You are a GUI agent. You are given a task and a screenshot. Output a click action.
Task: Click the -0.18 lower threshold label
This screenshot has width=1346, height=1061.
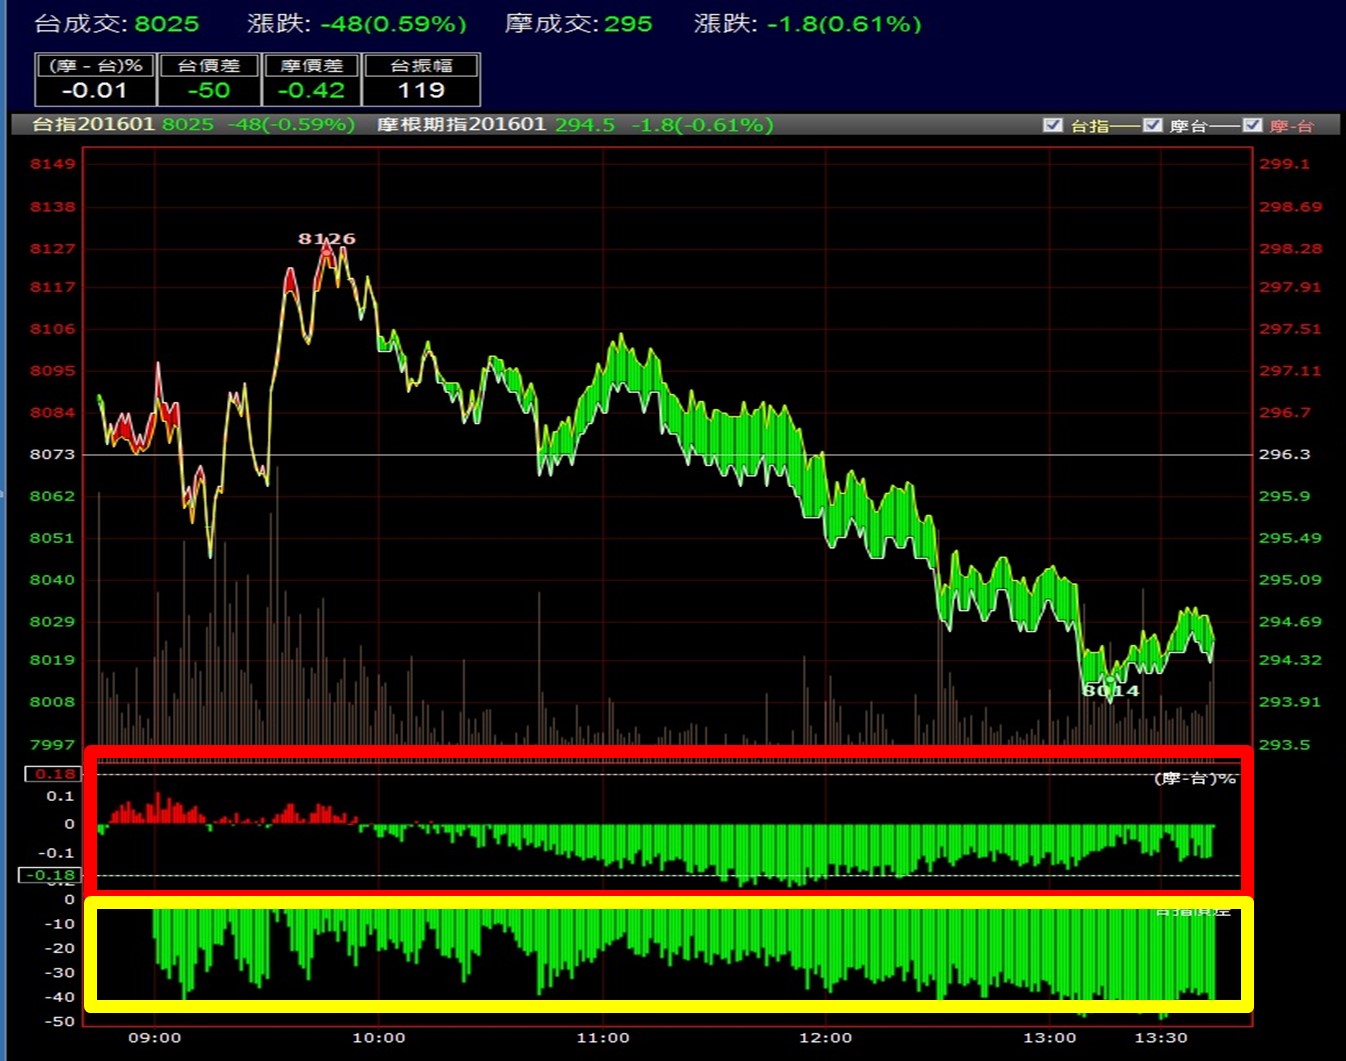click(50, 875)
